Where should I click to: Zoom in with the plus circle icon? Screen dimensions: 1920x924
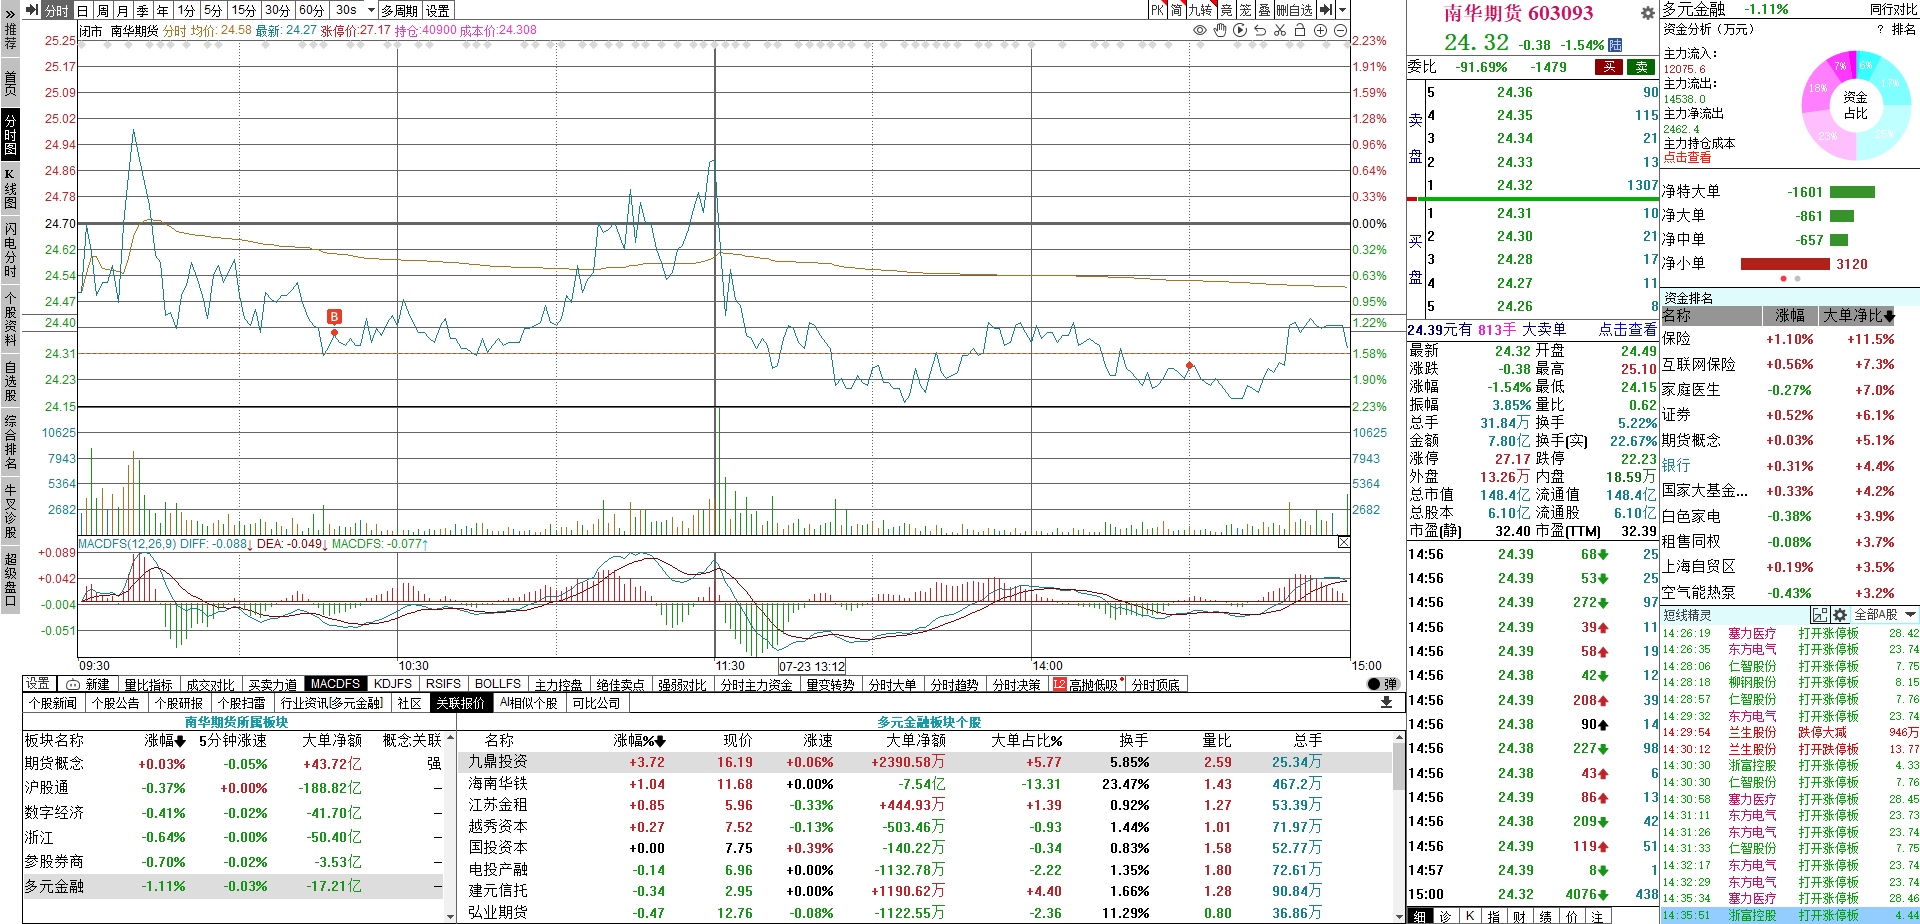click(1320, 31)
